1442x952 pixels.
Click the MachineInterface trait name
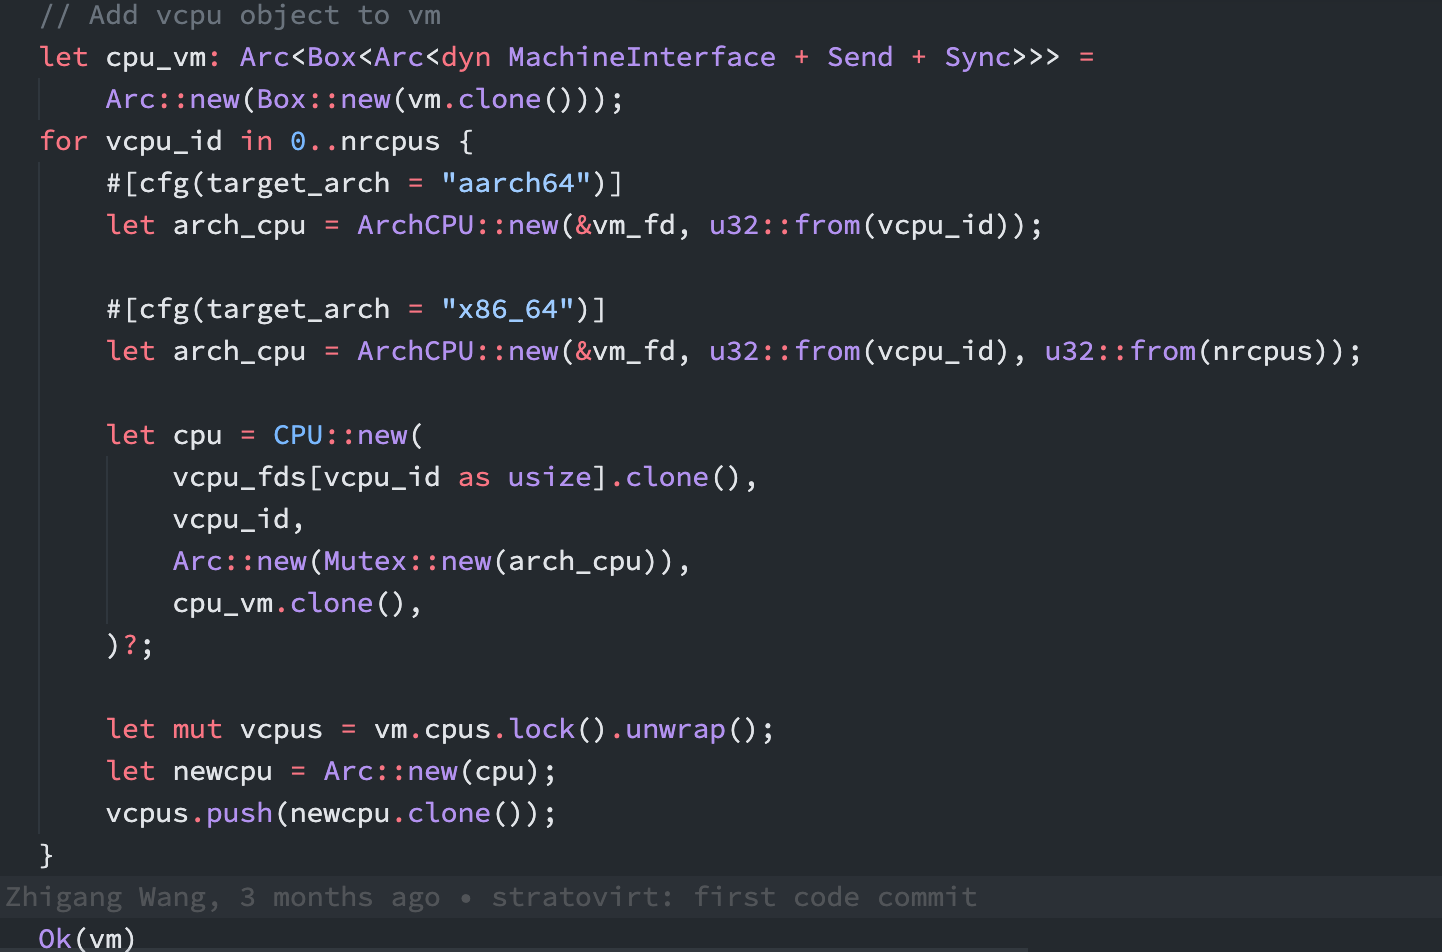642,57
